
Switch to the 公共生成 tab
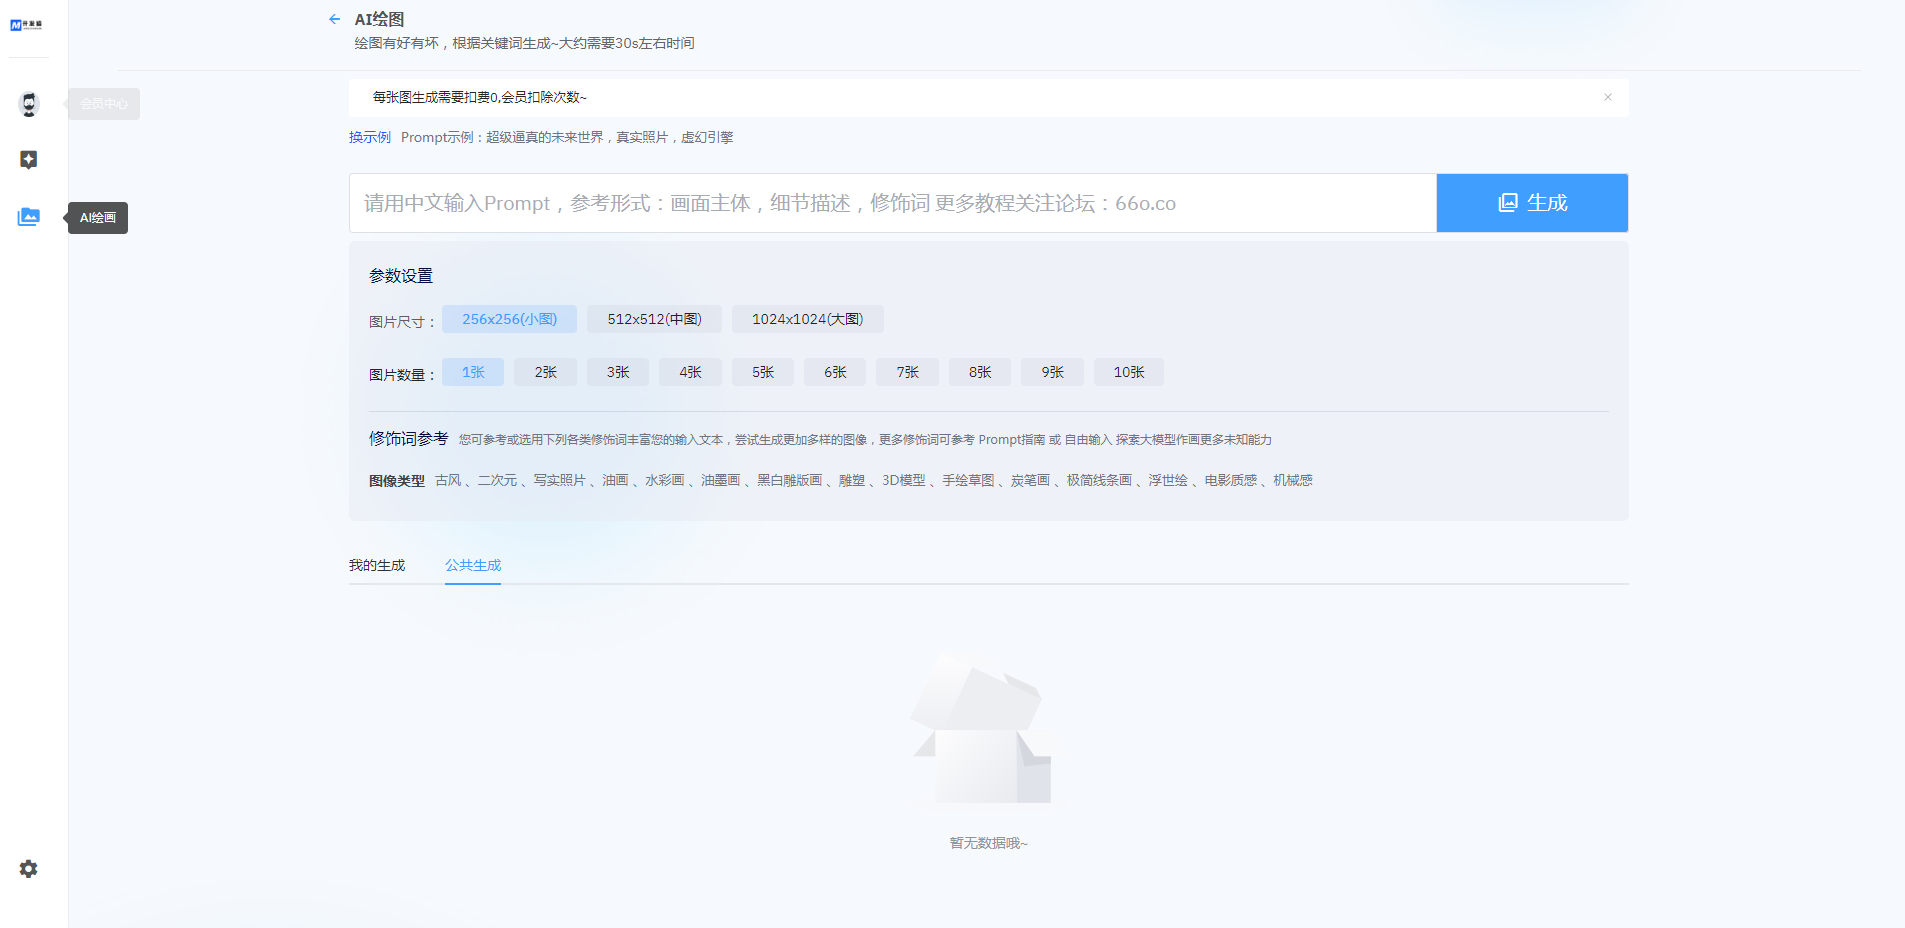[473, 565]
